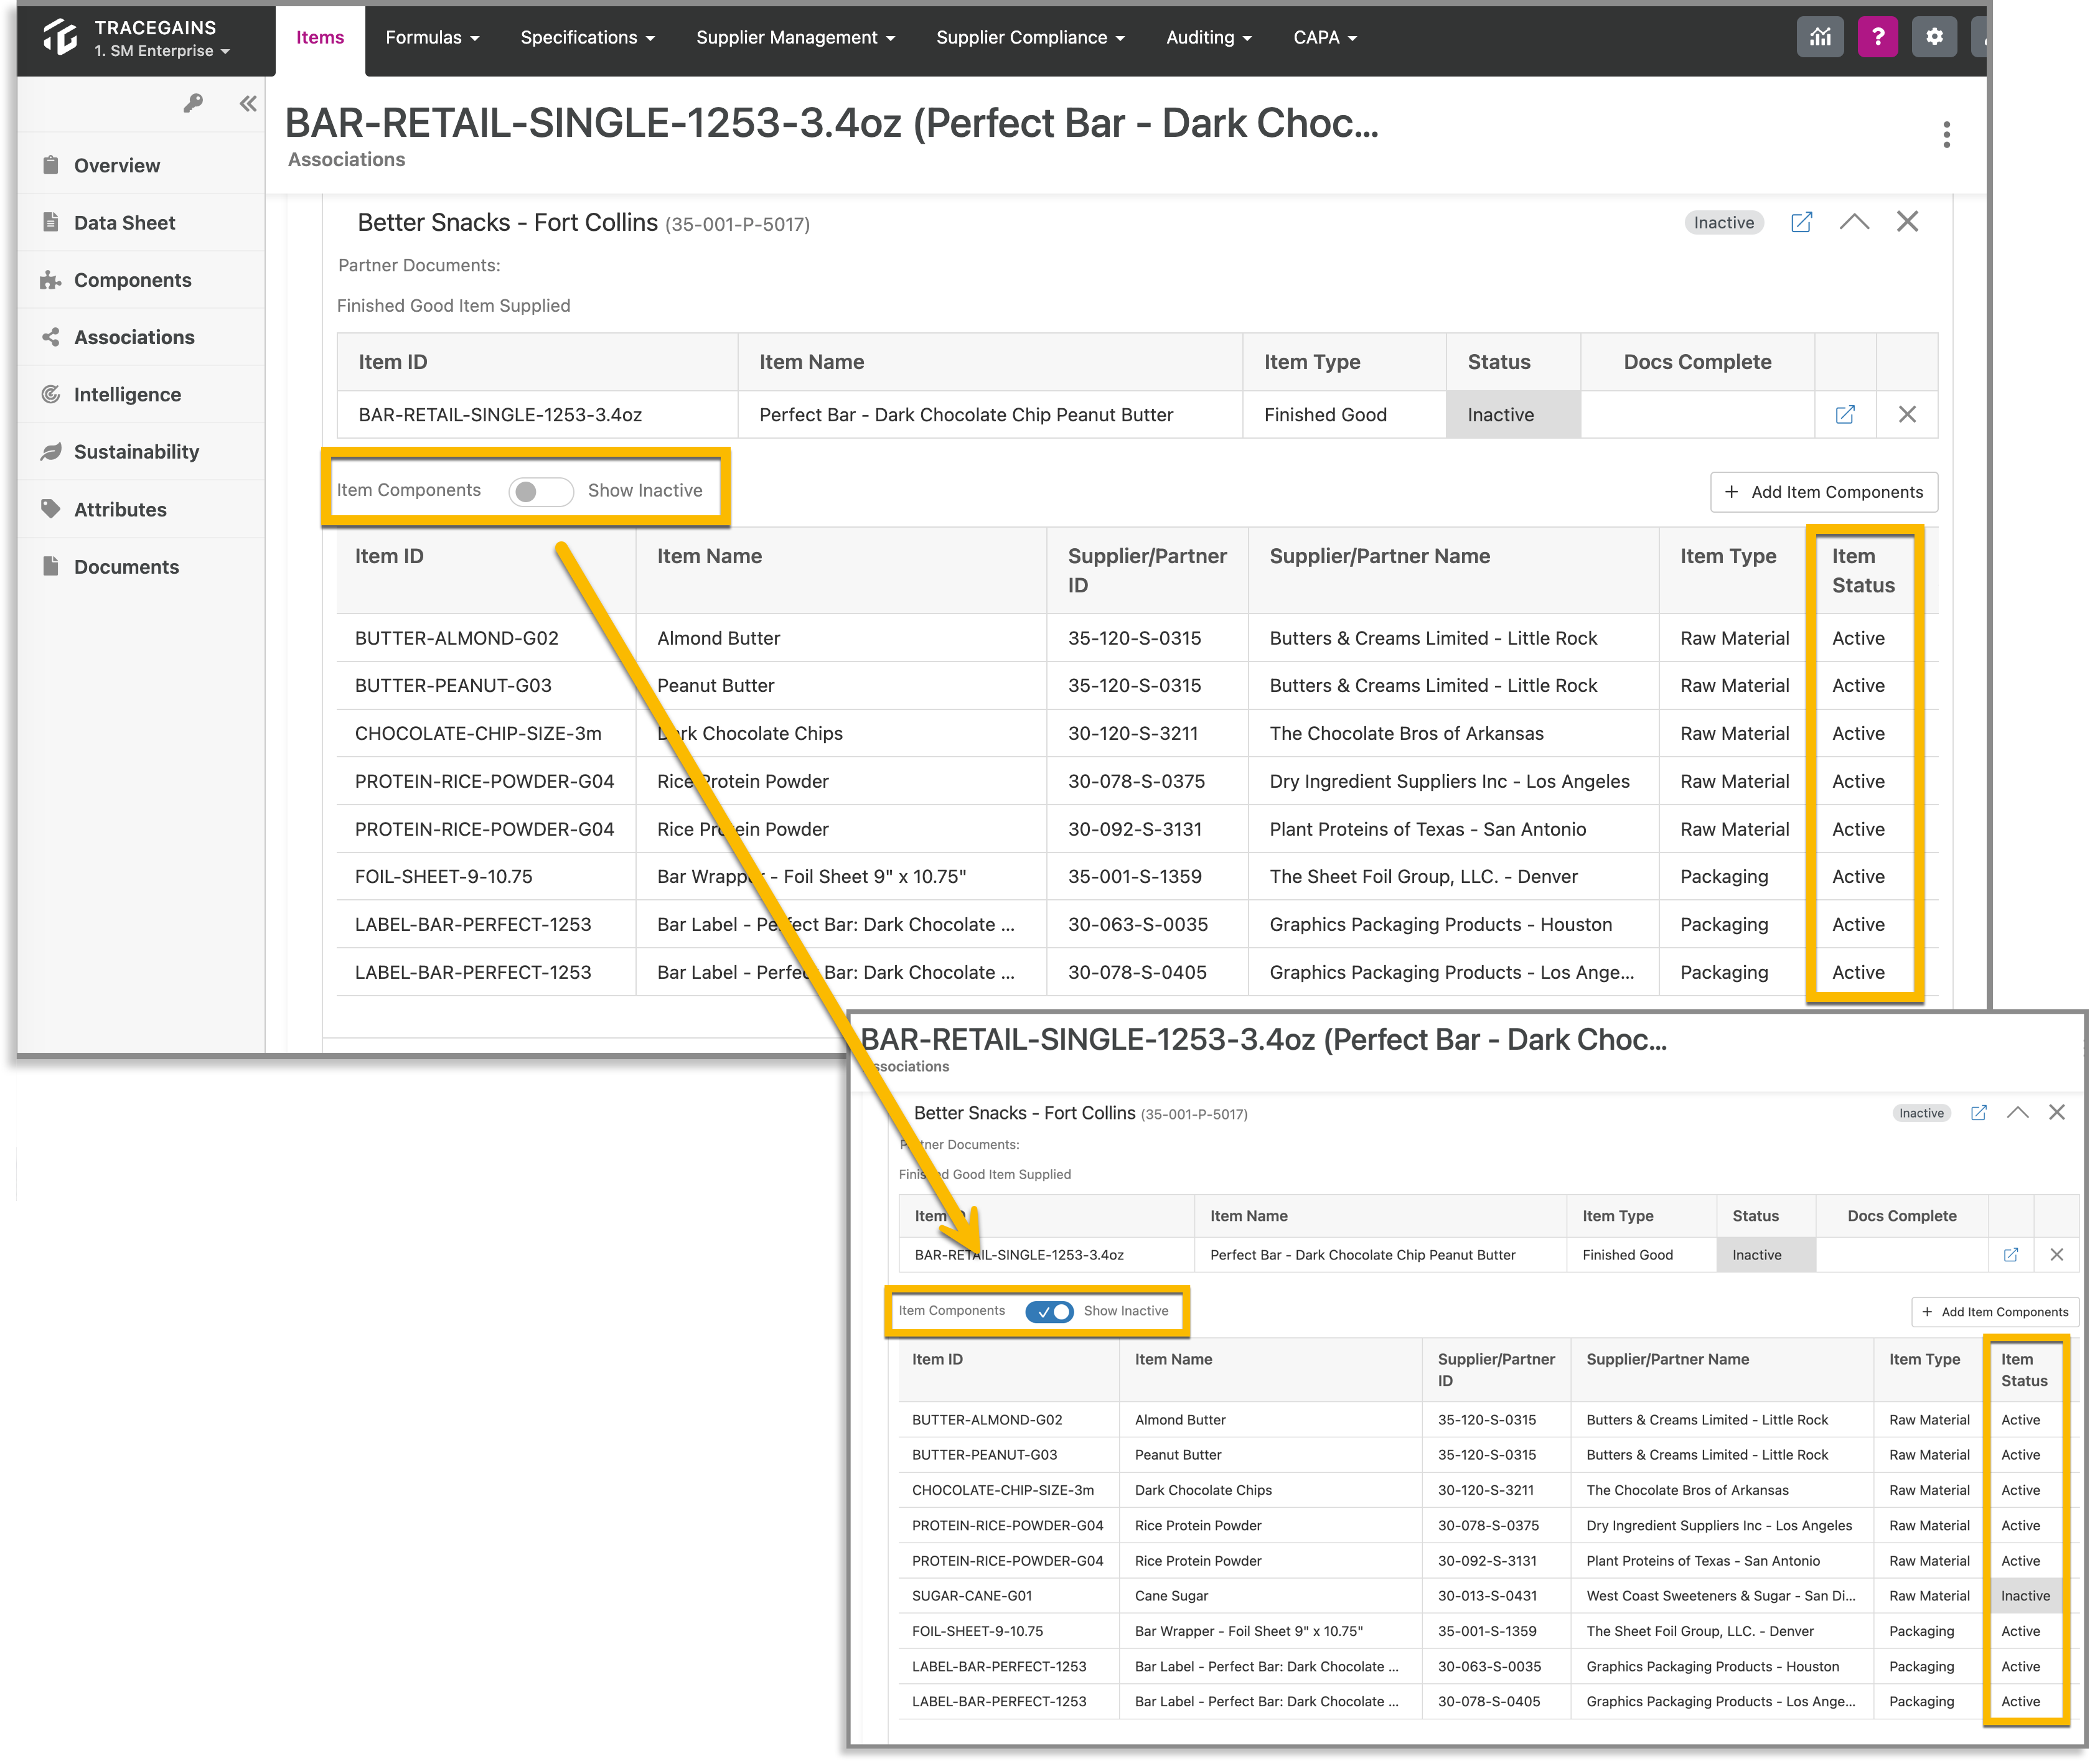2100x1761 pixels.
Task: Click the Docs Complete column header in upper table
Action: pos(1696,362)
